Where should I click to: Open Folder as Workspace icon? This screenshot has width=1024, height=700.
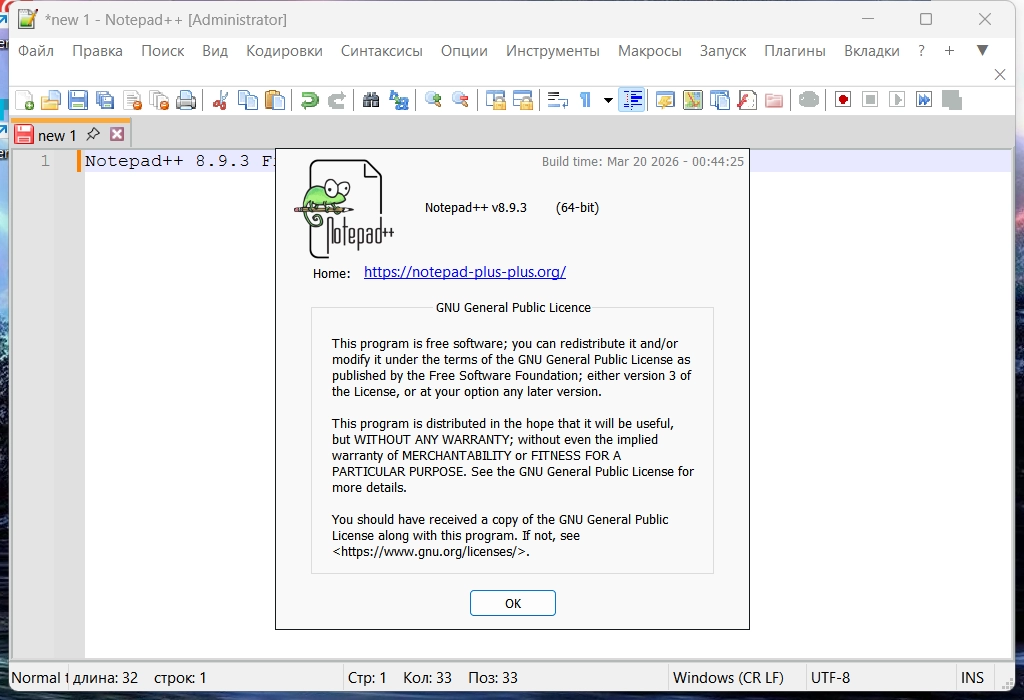(774, 100)
